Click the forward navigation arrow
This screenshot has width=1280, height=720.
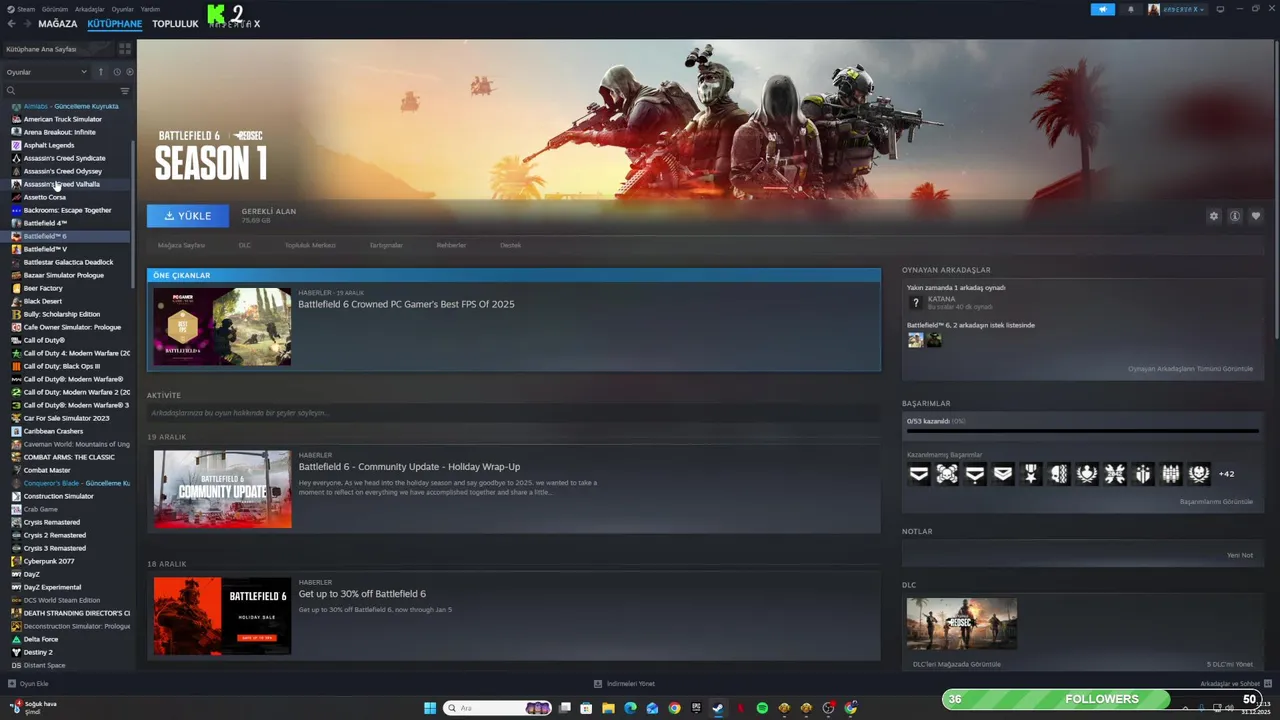click(25, 23)
